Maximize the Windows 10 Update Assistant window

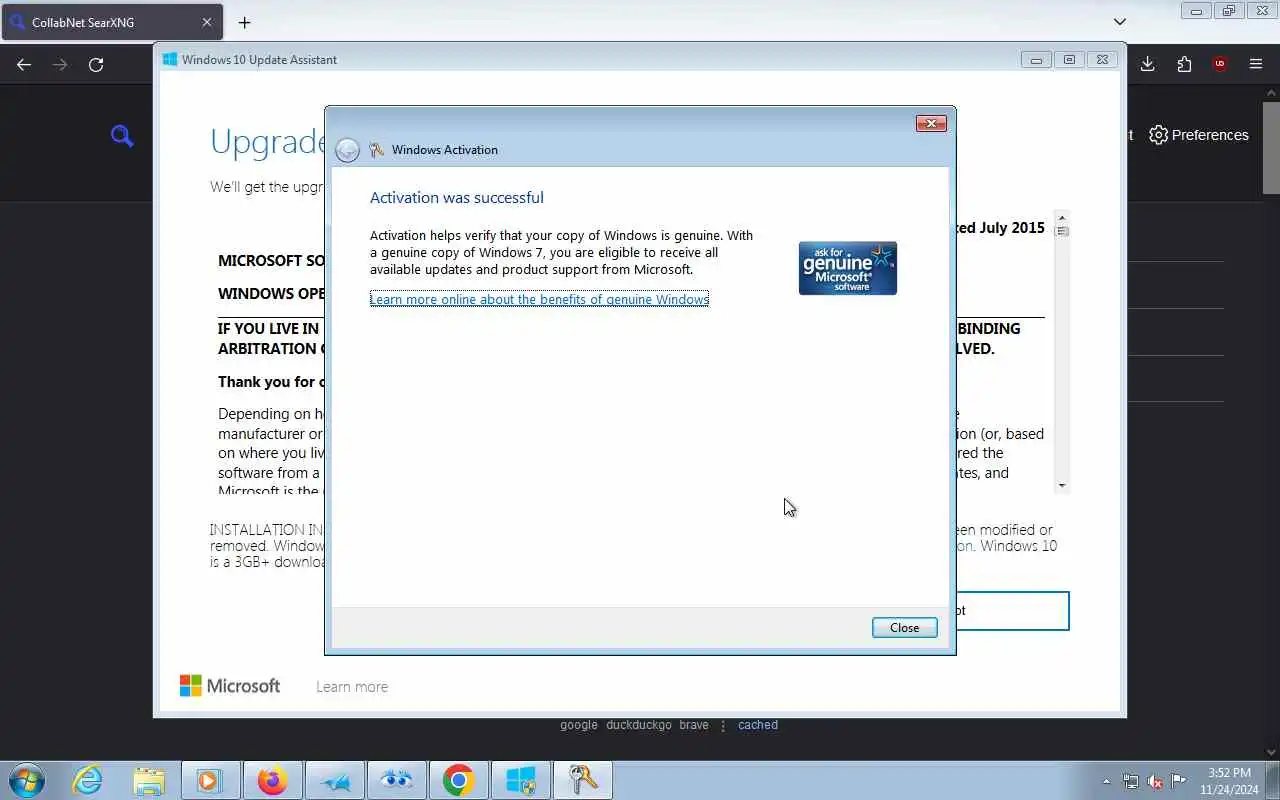click(x=1069, y=60)
